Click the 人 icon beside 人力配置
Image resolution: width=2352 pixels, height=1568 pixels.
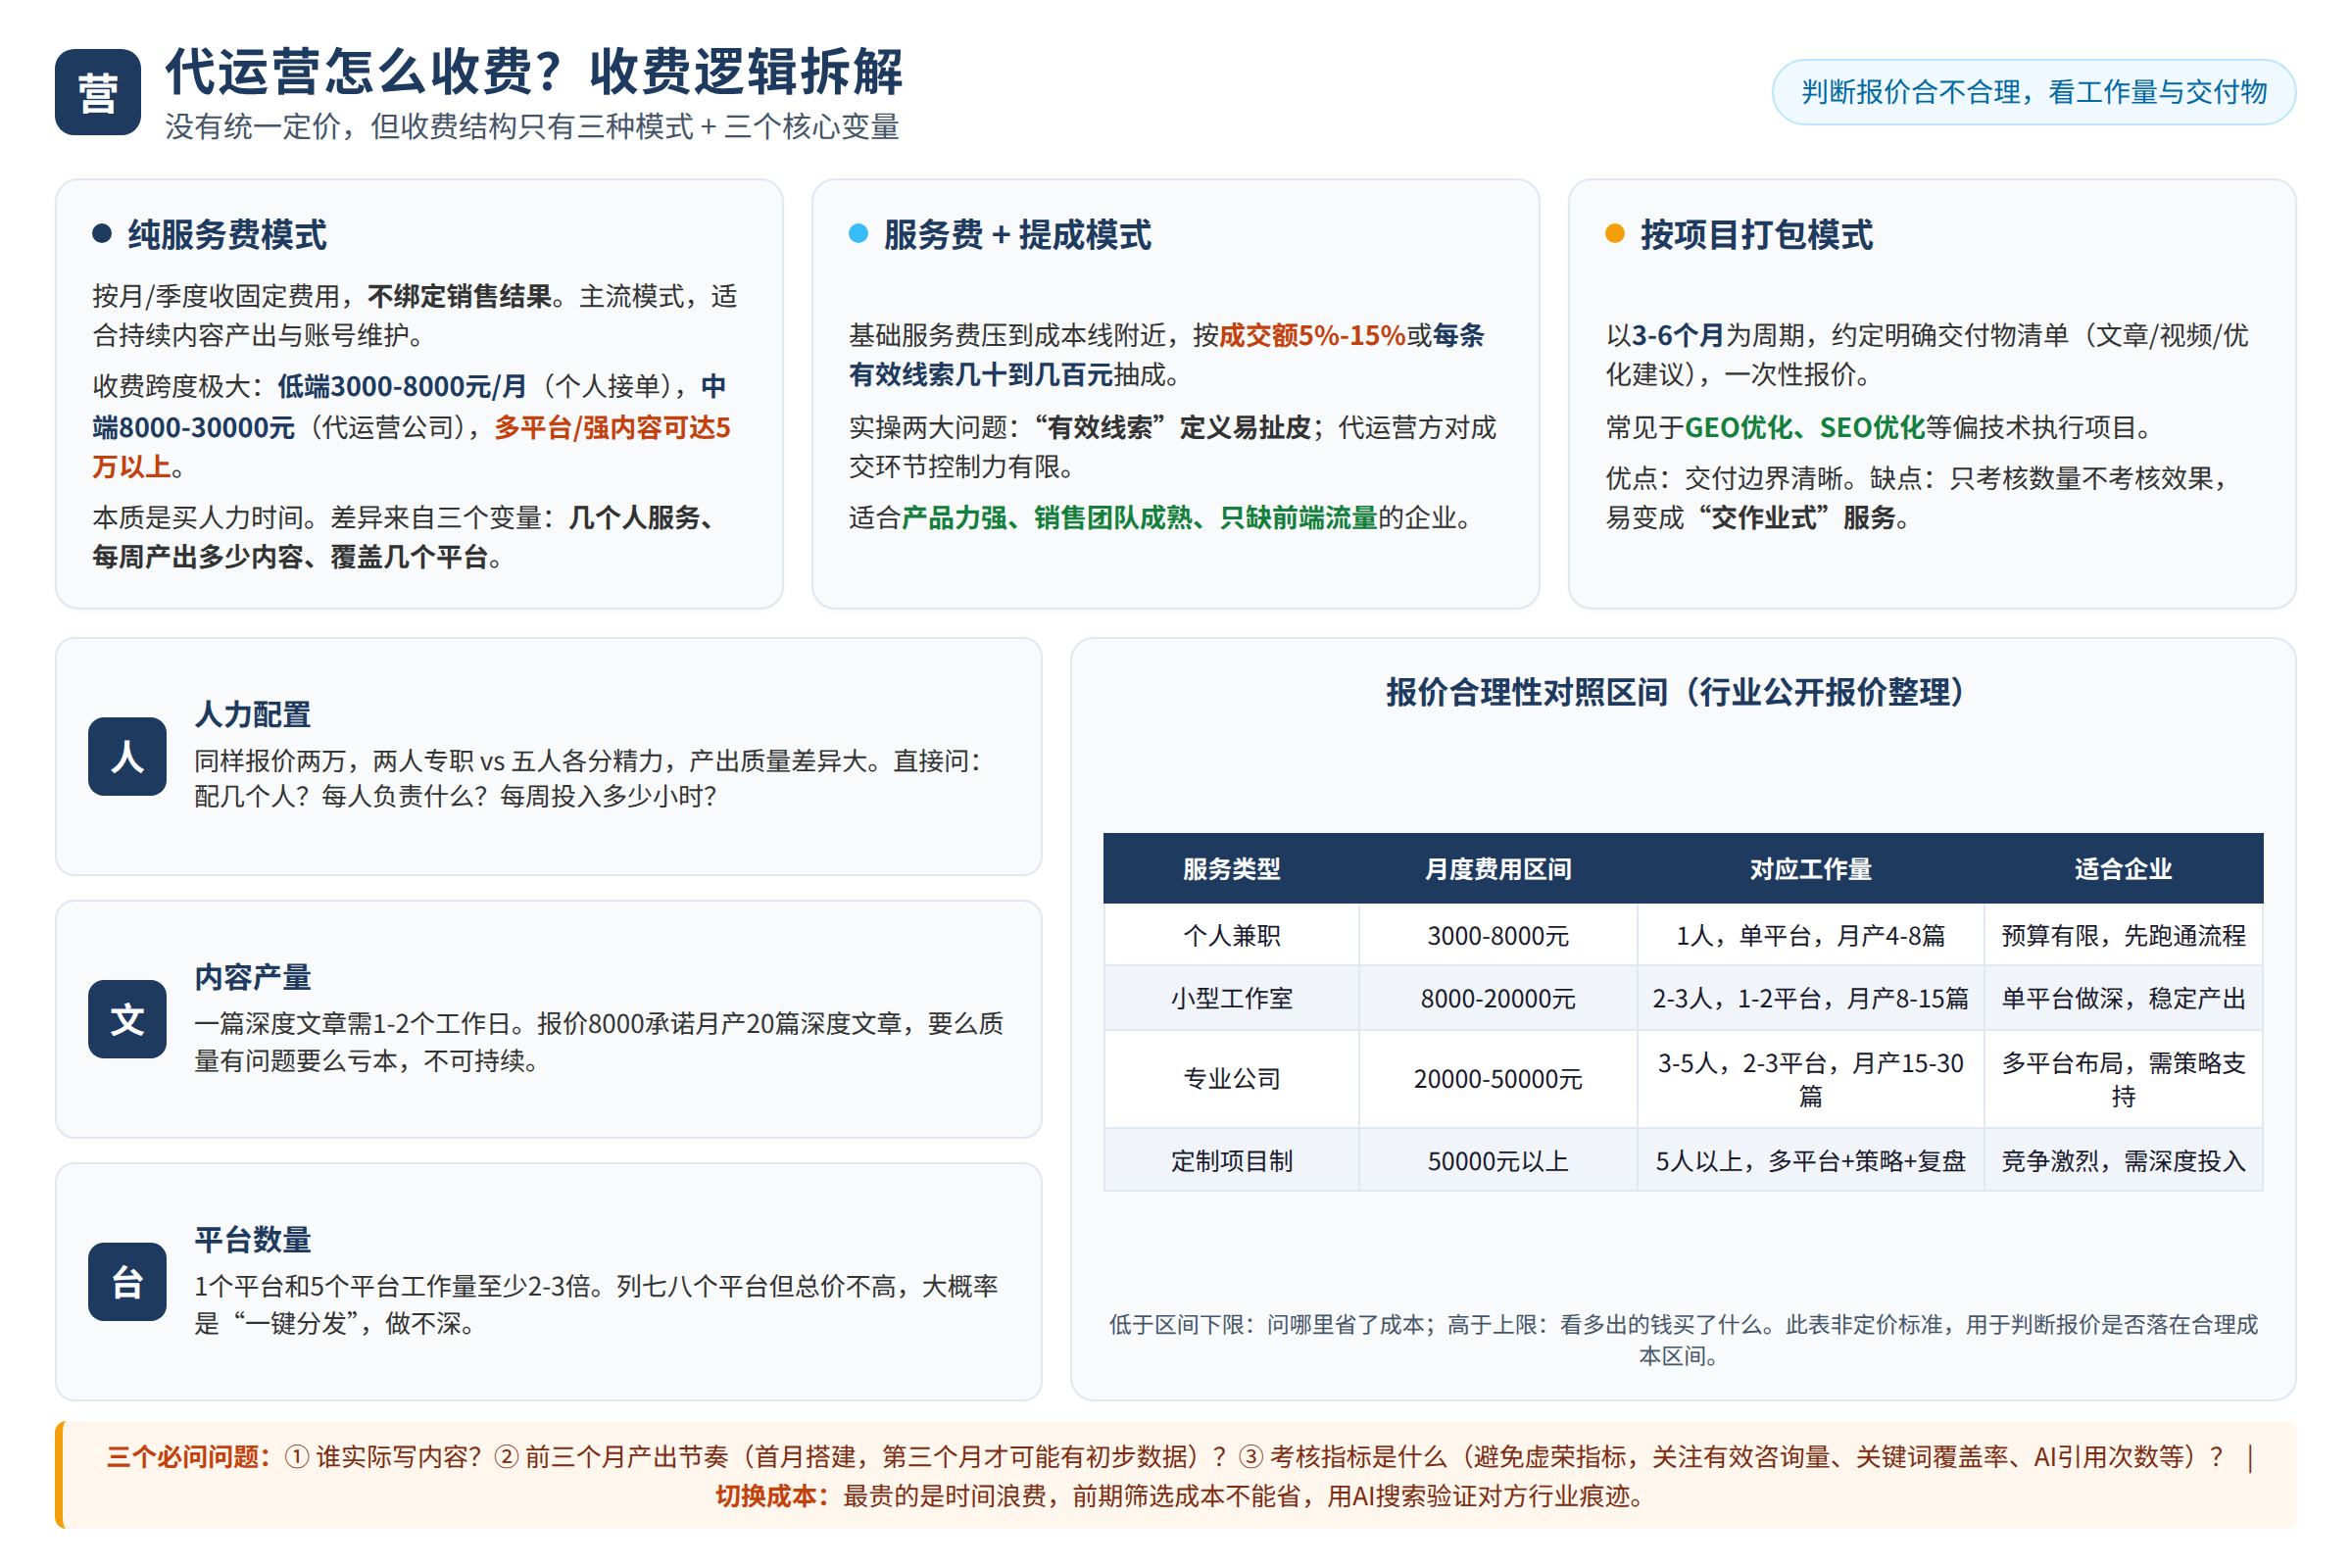coord(127,756)
